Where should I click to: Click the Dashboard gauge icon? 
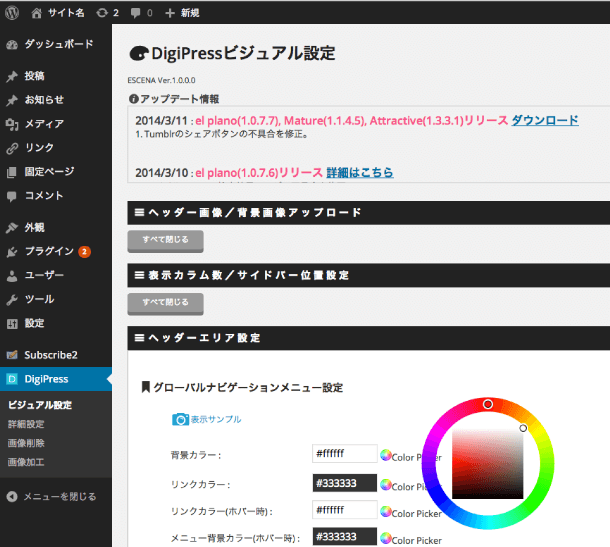click(x=12, y=45)
